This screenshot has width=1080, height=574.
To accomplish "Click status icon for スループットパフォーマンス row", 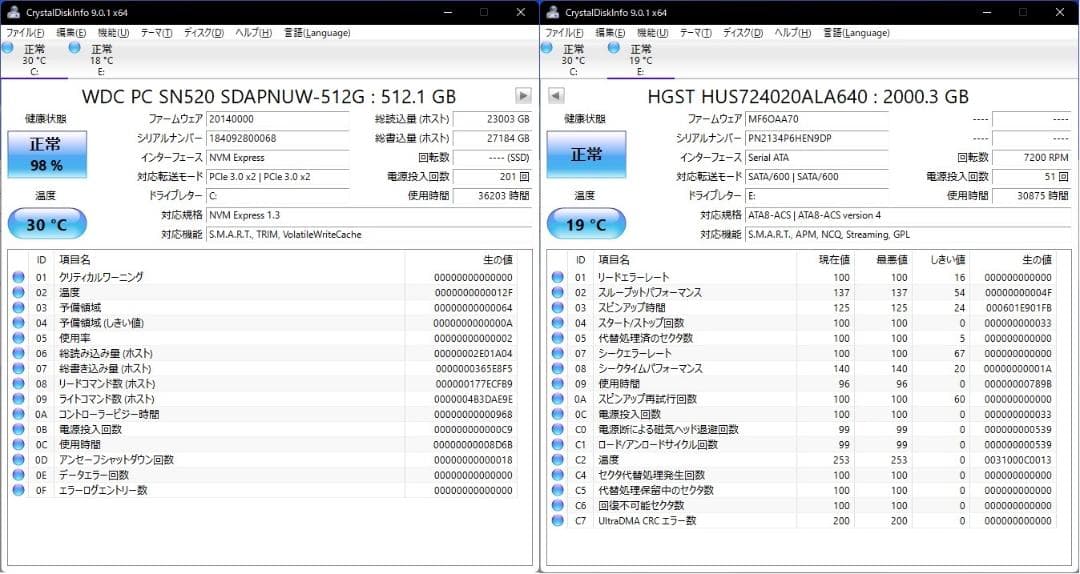I will pos(557,292).
